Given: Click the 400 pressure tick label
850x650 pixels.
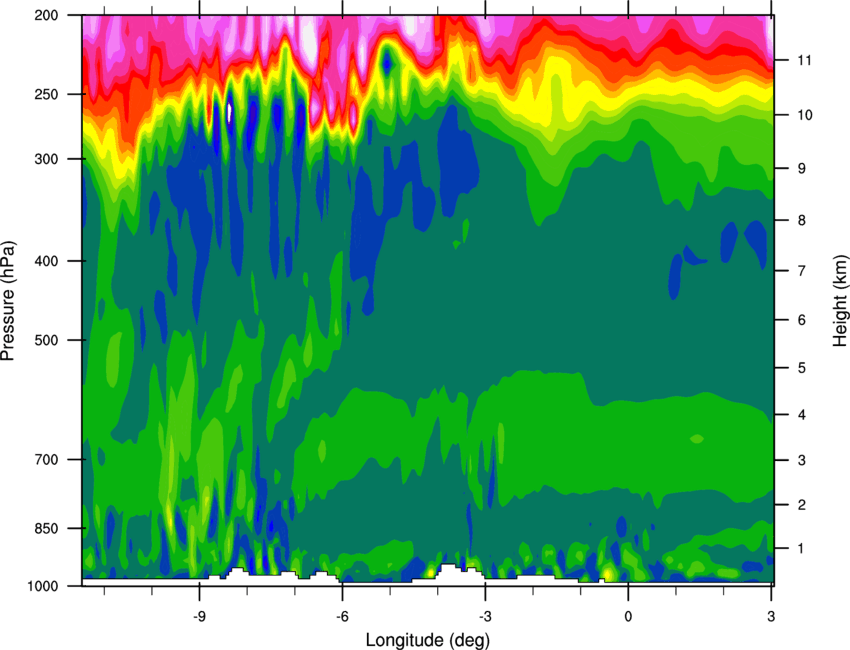Looking at the screenshot, I should 46,261.
